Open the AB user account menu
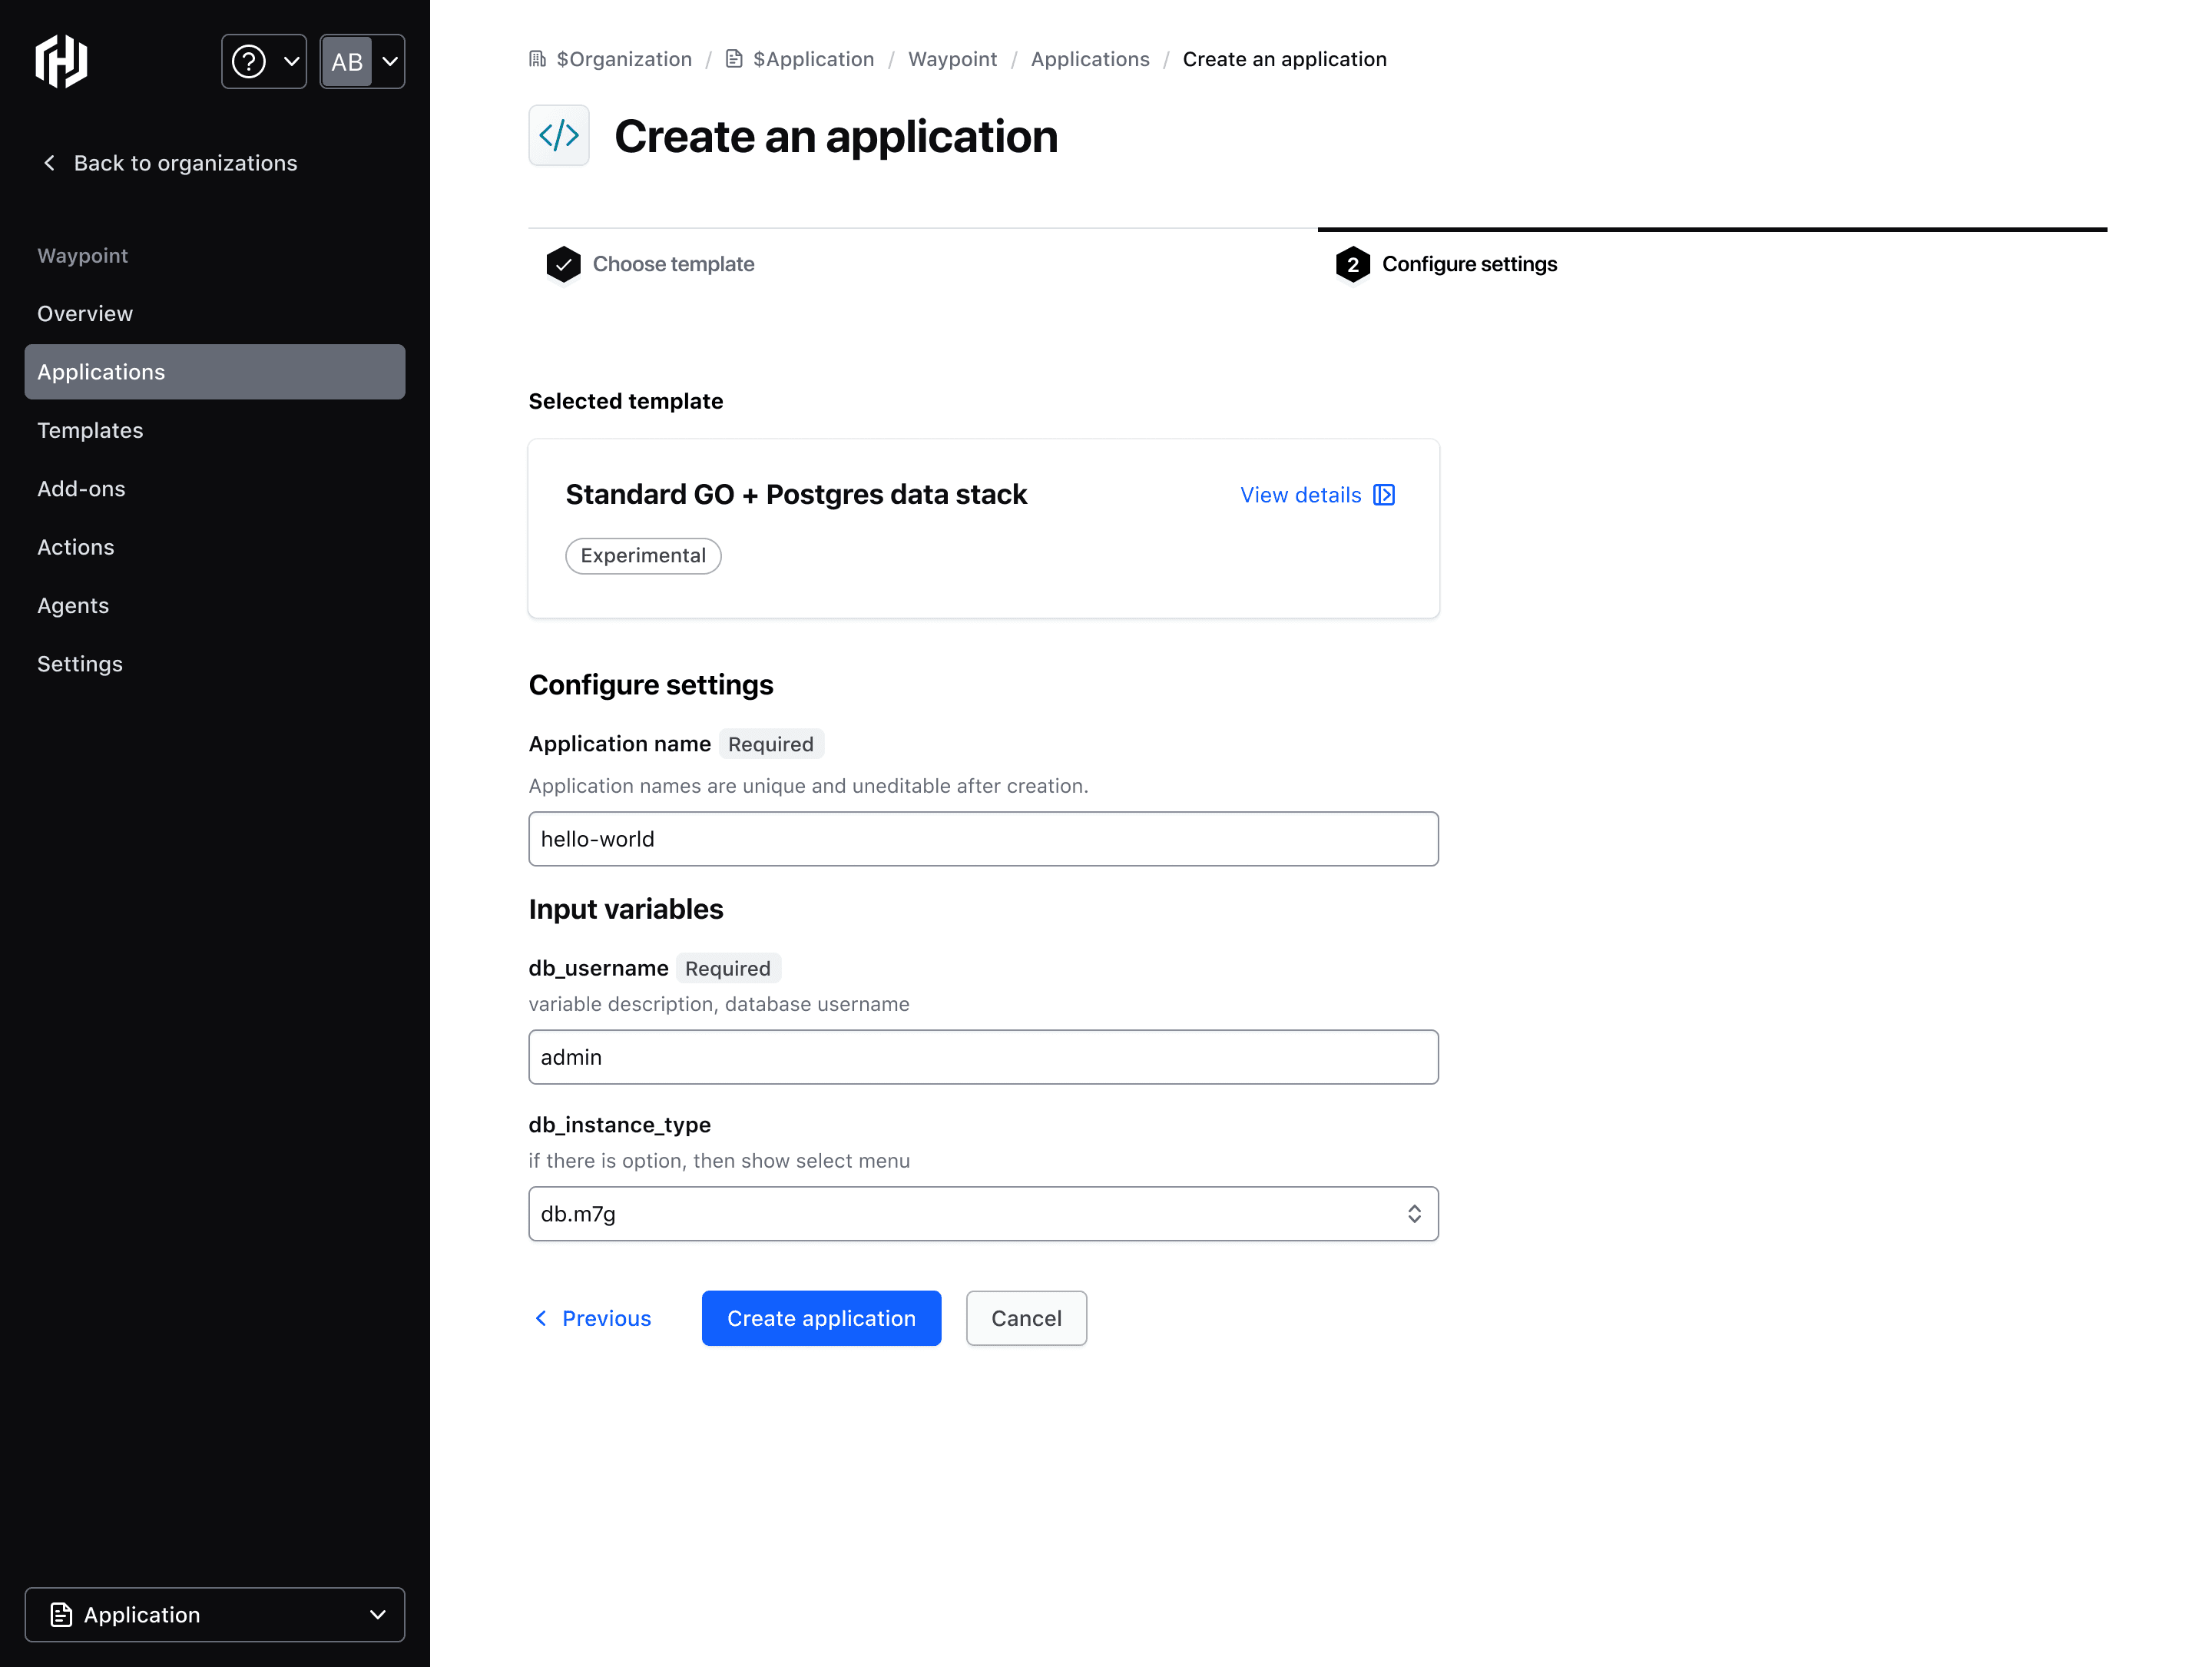The width and height of the screenshot is (2212, 1667). pos(362,62)
